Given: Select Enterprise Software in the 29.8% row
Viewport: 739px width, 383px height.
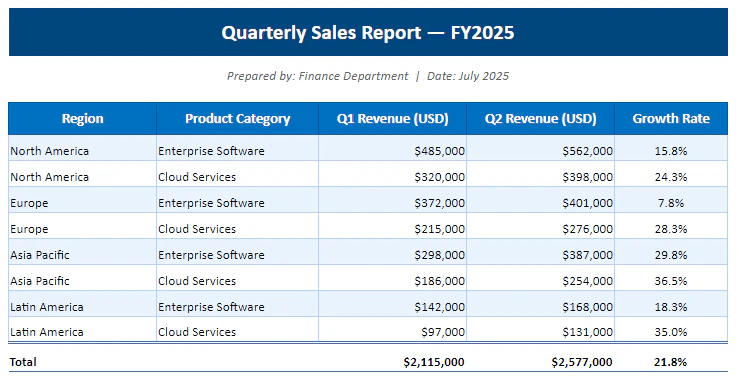Looking at the screenshot, I should pos(211,255).
